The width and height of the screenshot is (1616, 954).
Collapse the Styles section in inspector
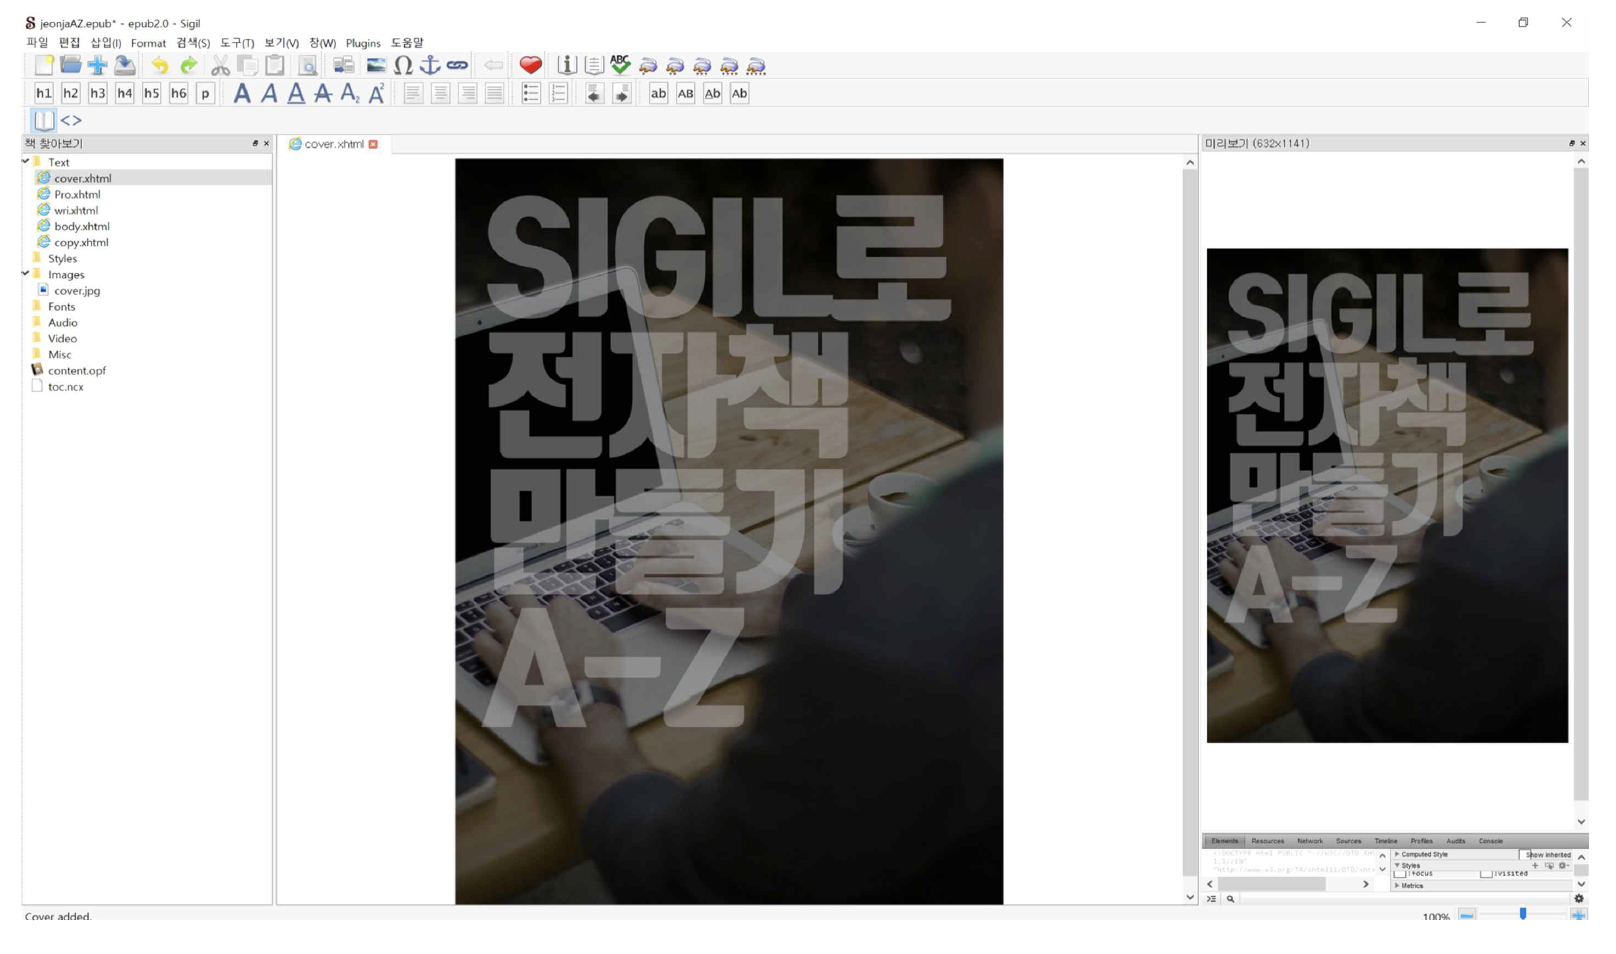click(1397, 865)
